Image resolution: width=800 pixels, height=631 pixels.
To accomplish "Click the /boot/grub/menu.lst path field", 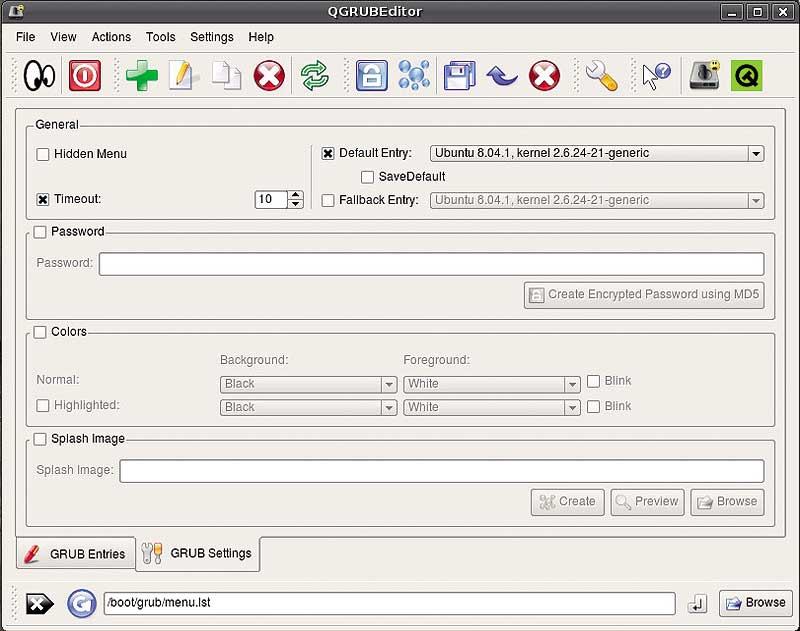I will (390, 603).
